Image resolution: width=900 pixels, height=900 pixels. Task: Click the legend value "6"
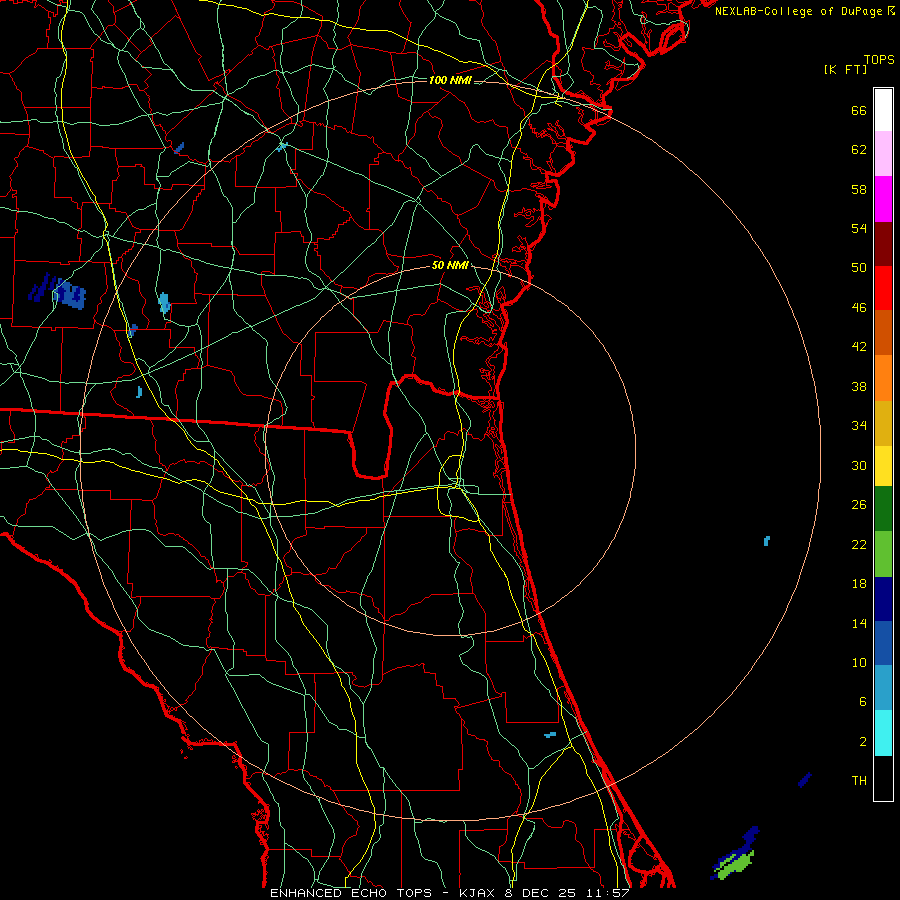coord(863,702)
